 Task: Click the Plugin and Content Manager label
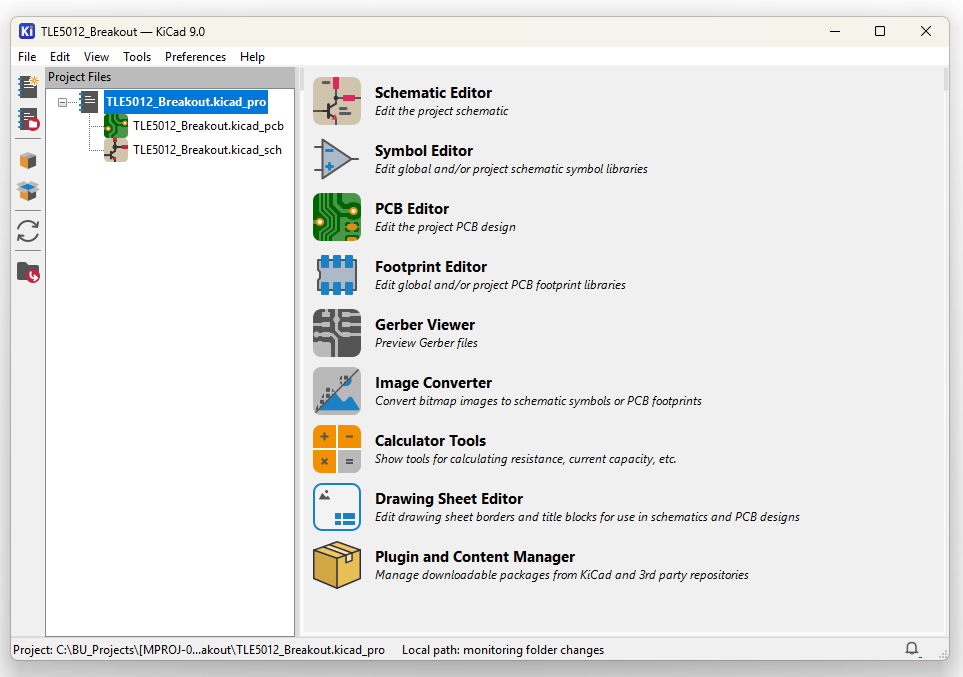click(474, 557)
